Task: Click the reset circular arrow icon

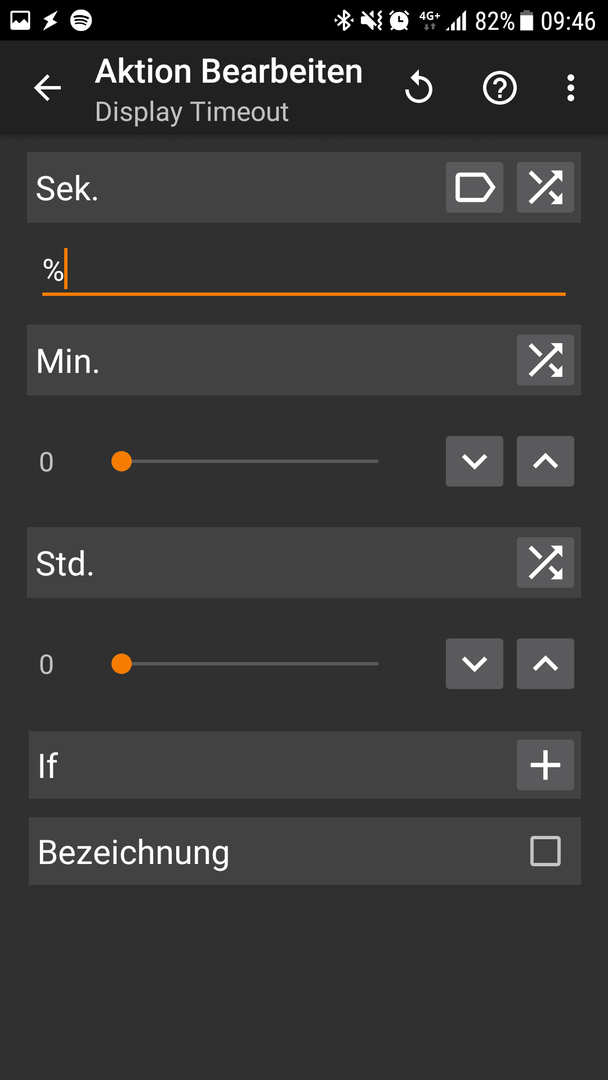Action: pyautogui.click(x=419, y=88)
